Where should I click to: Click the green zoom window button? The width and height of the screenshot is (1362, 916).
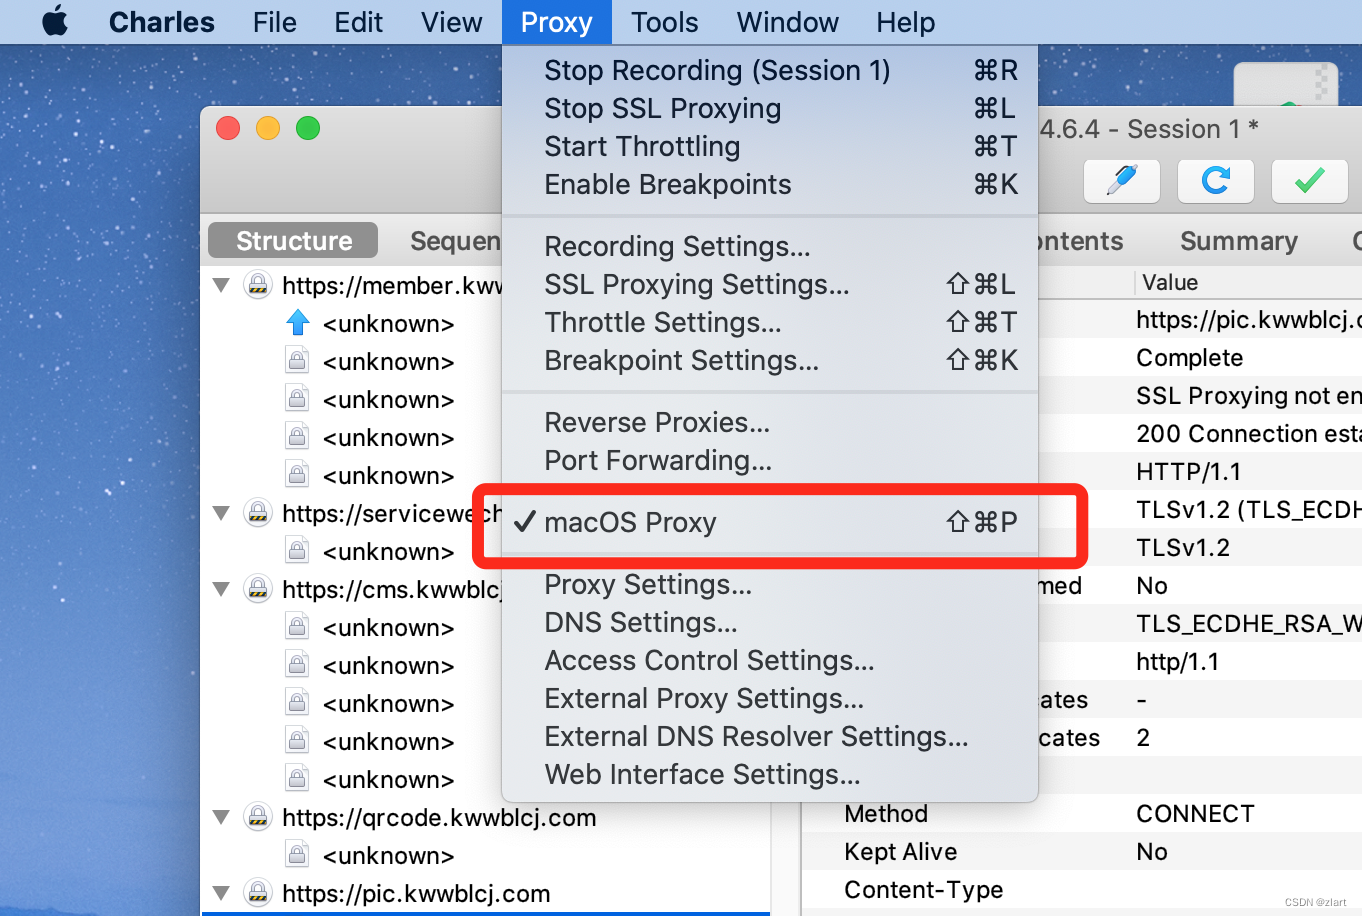[x=308, y=128]
